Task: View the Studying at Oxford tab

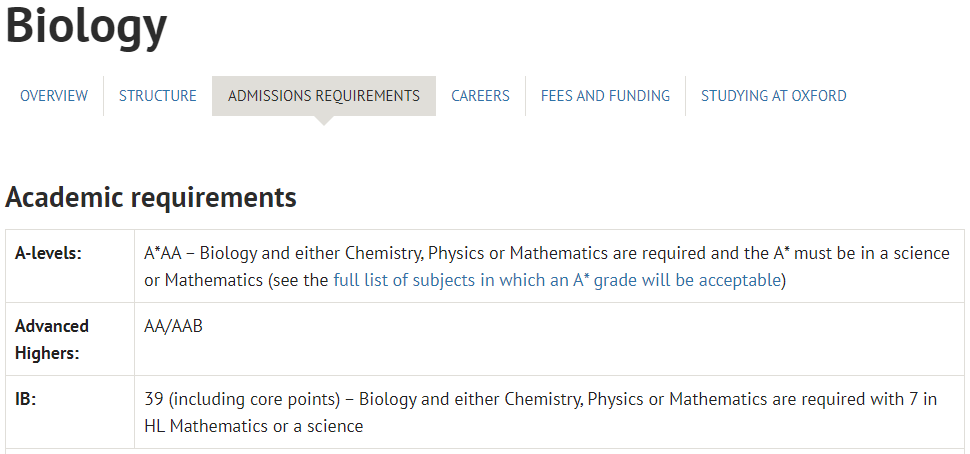Action: click(773, 96)
